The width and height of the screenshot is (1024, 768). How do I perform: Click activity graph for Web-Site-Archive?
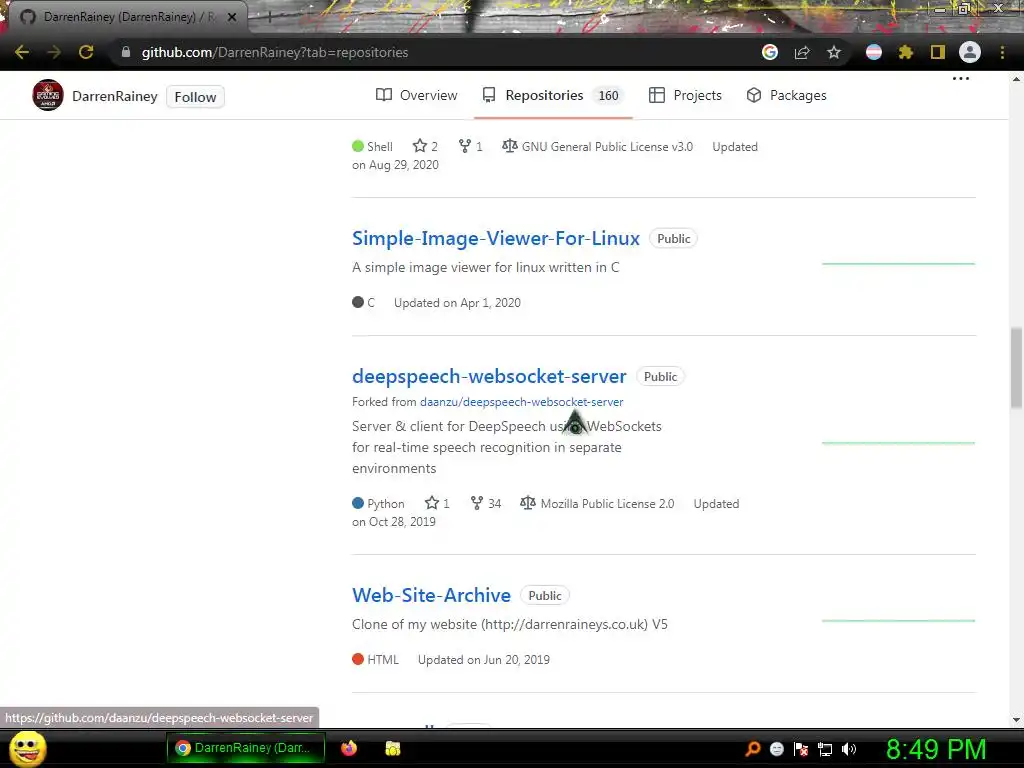coord(898,620)
